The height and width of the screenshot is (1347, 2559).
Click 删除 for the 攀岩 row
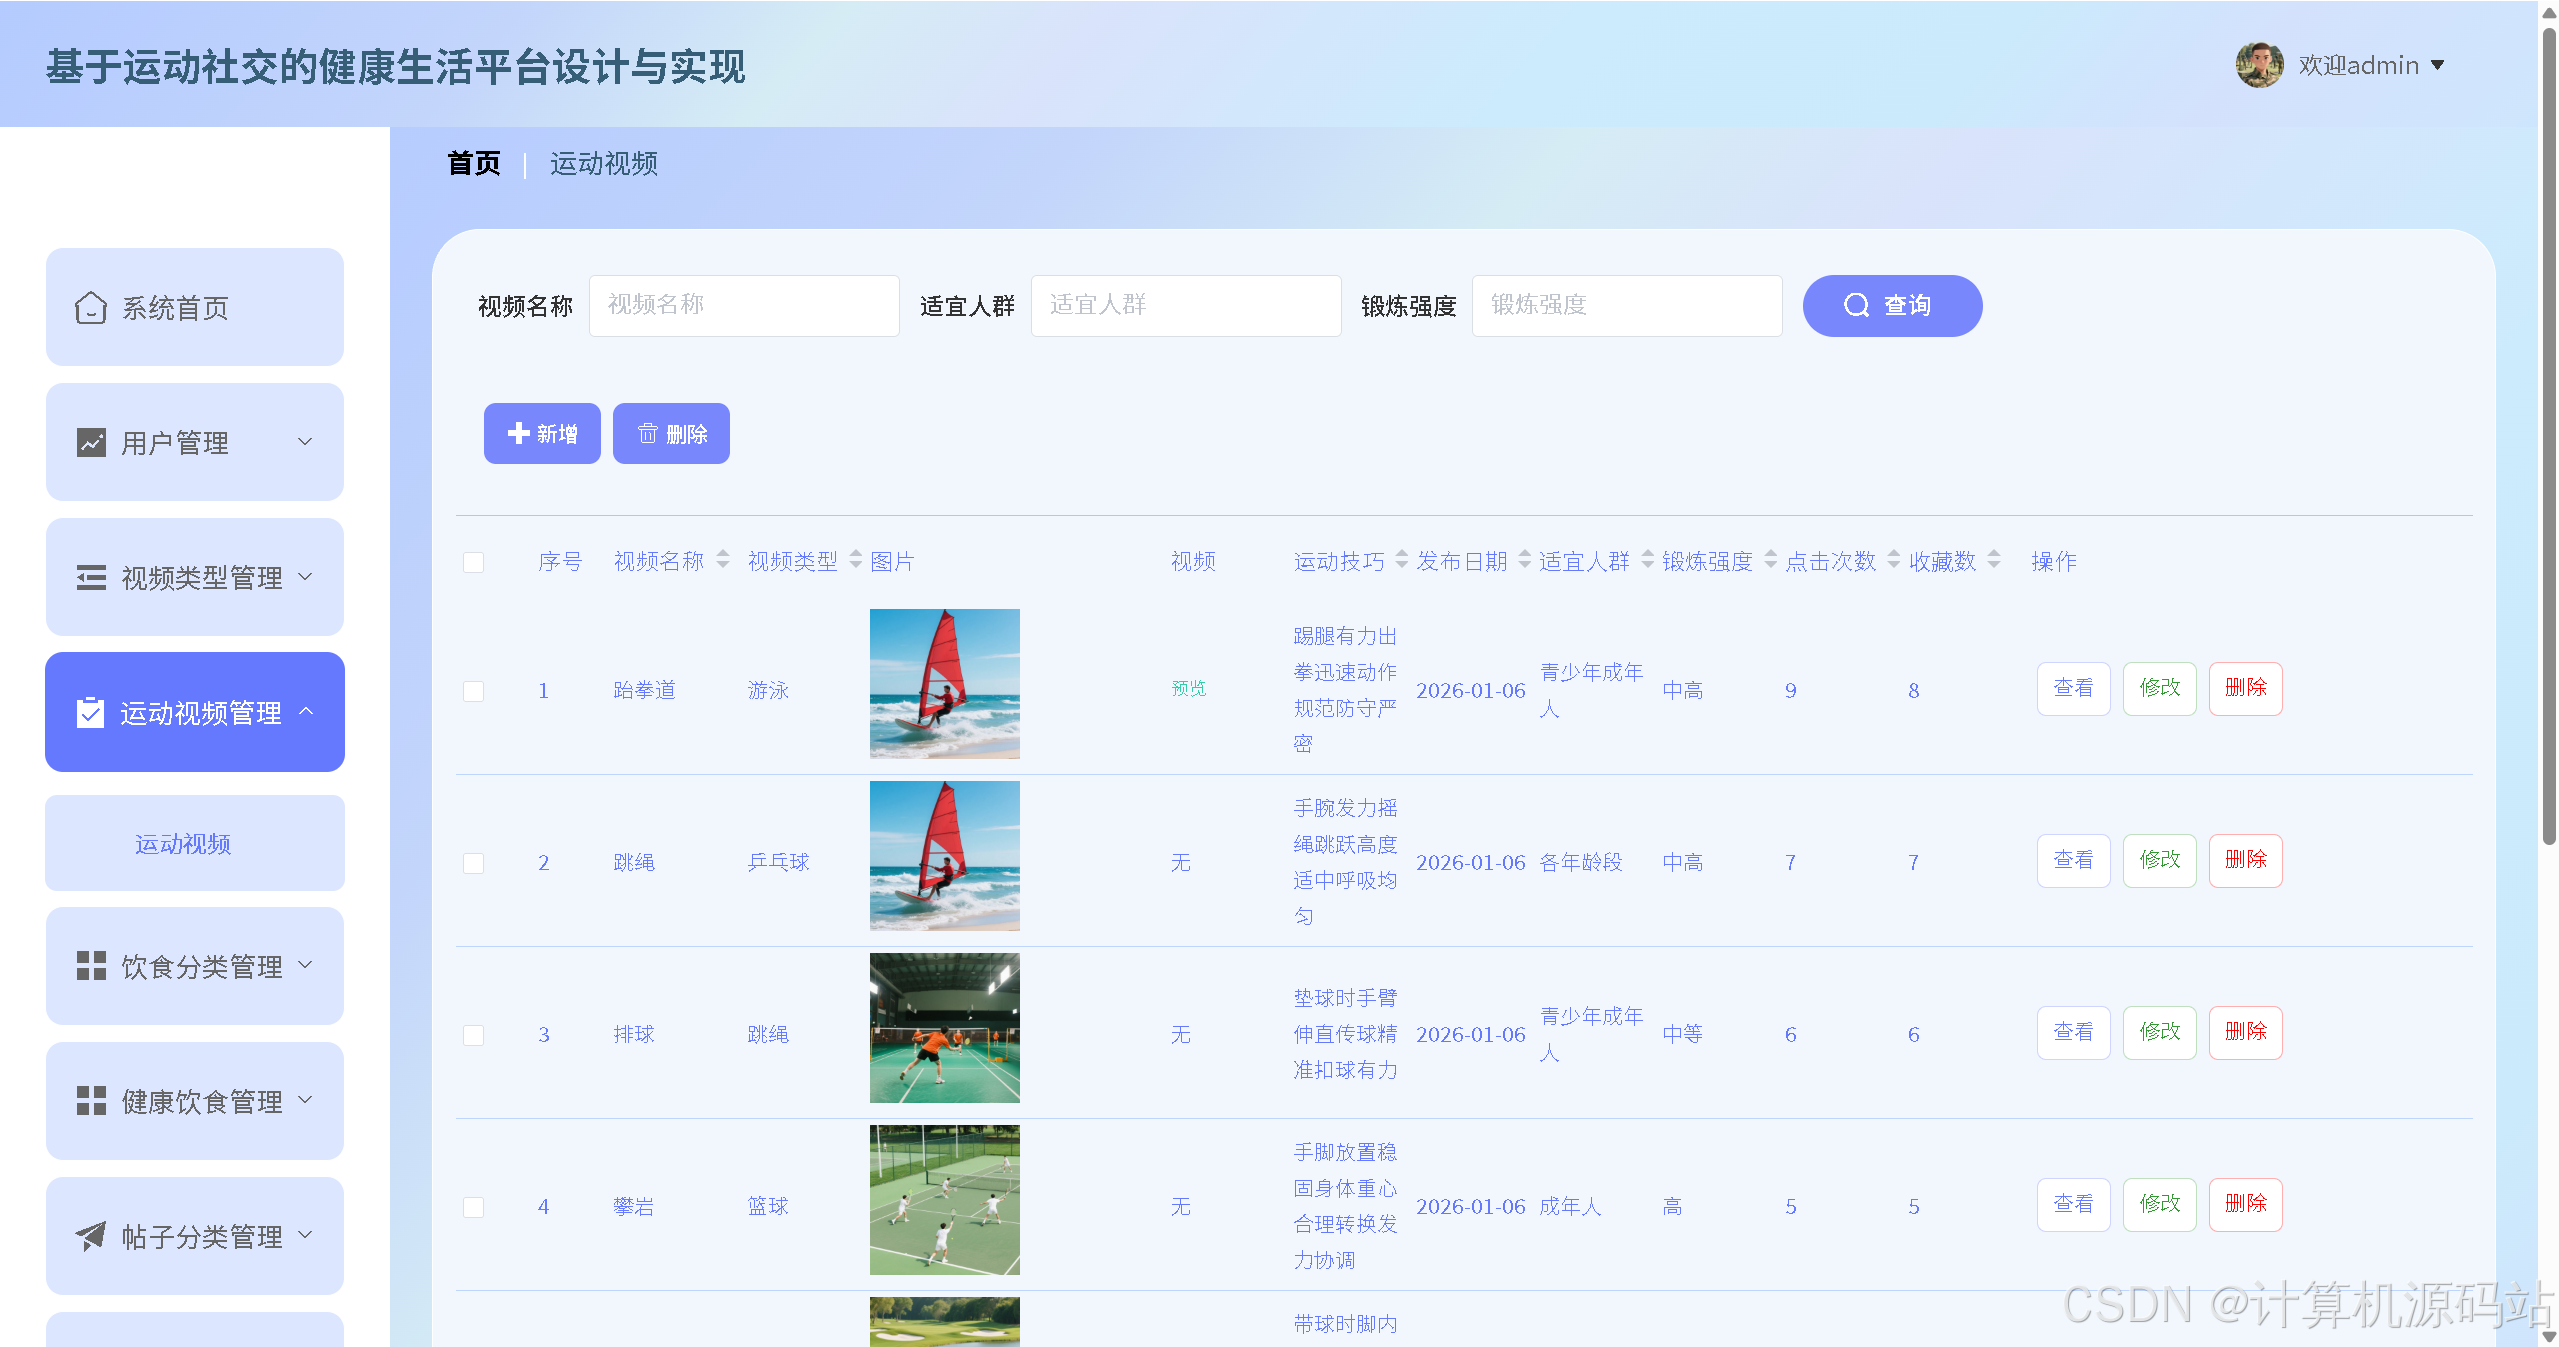2245,1204
